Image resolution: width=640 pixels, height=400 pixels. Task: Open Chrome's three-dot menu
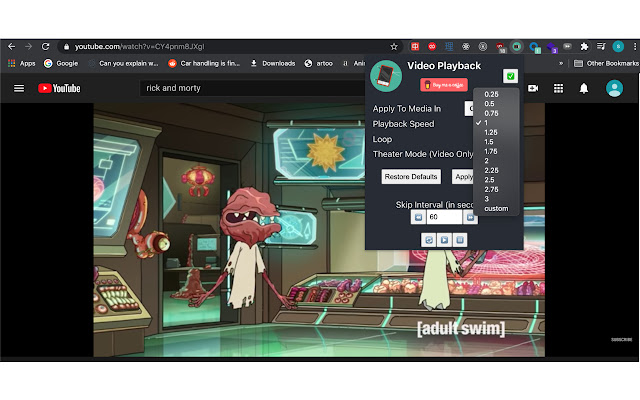(x=635, y=47)
